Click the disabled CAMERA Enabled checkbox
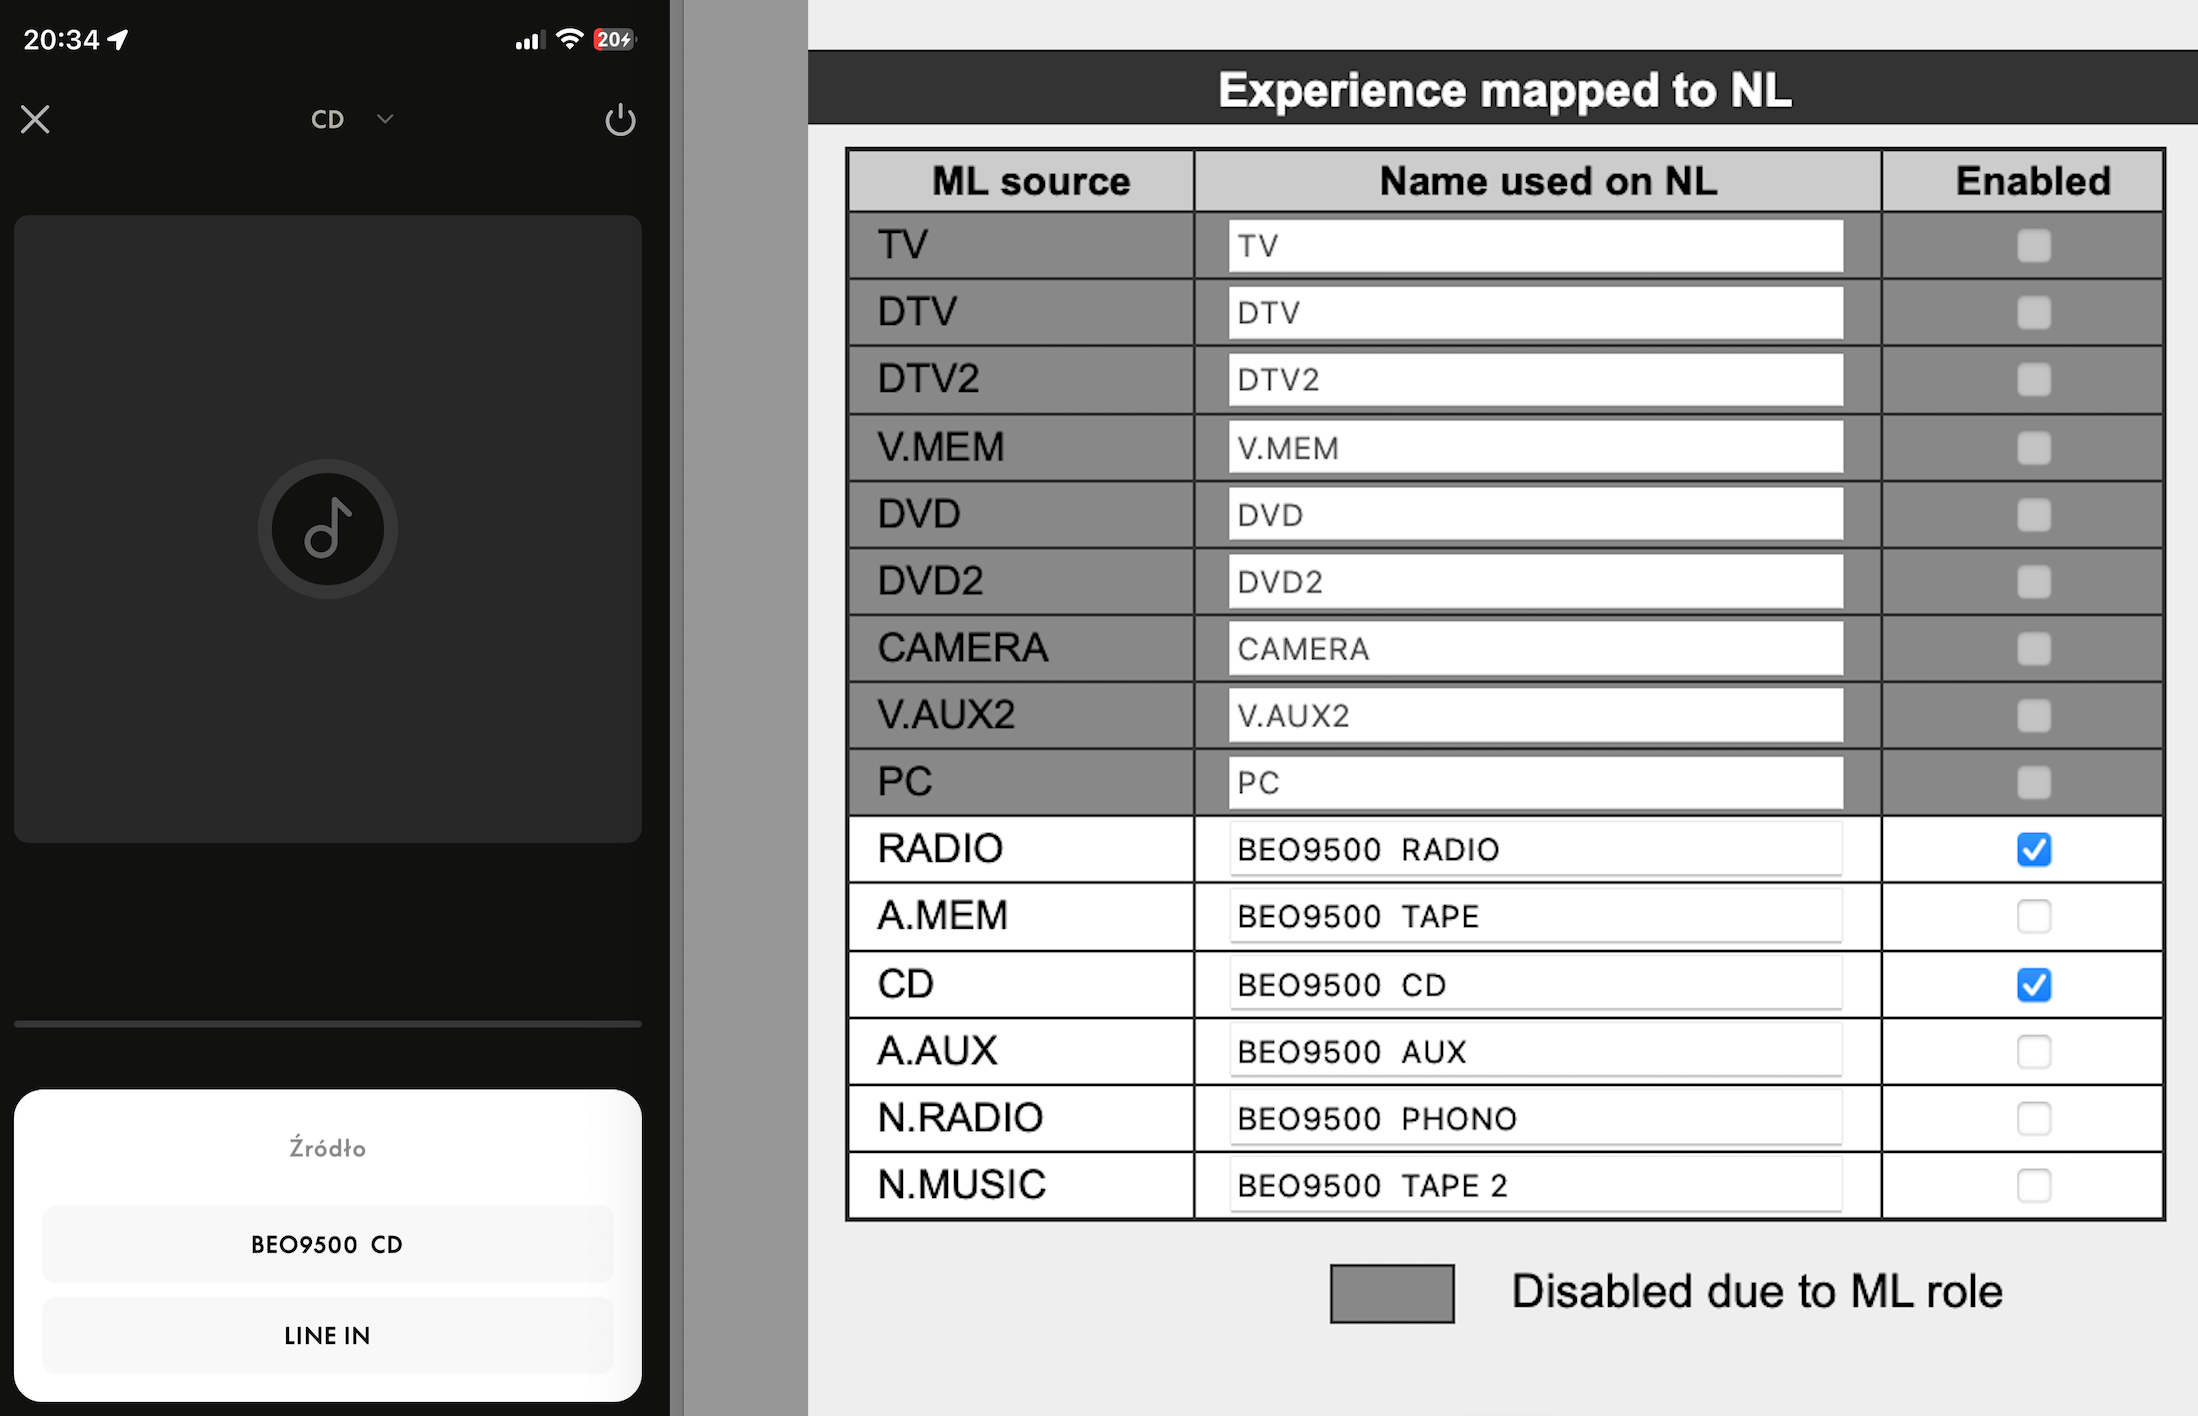2198x1416 pixels. (2033, 648)
